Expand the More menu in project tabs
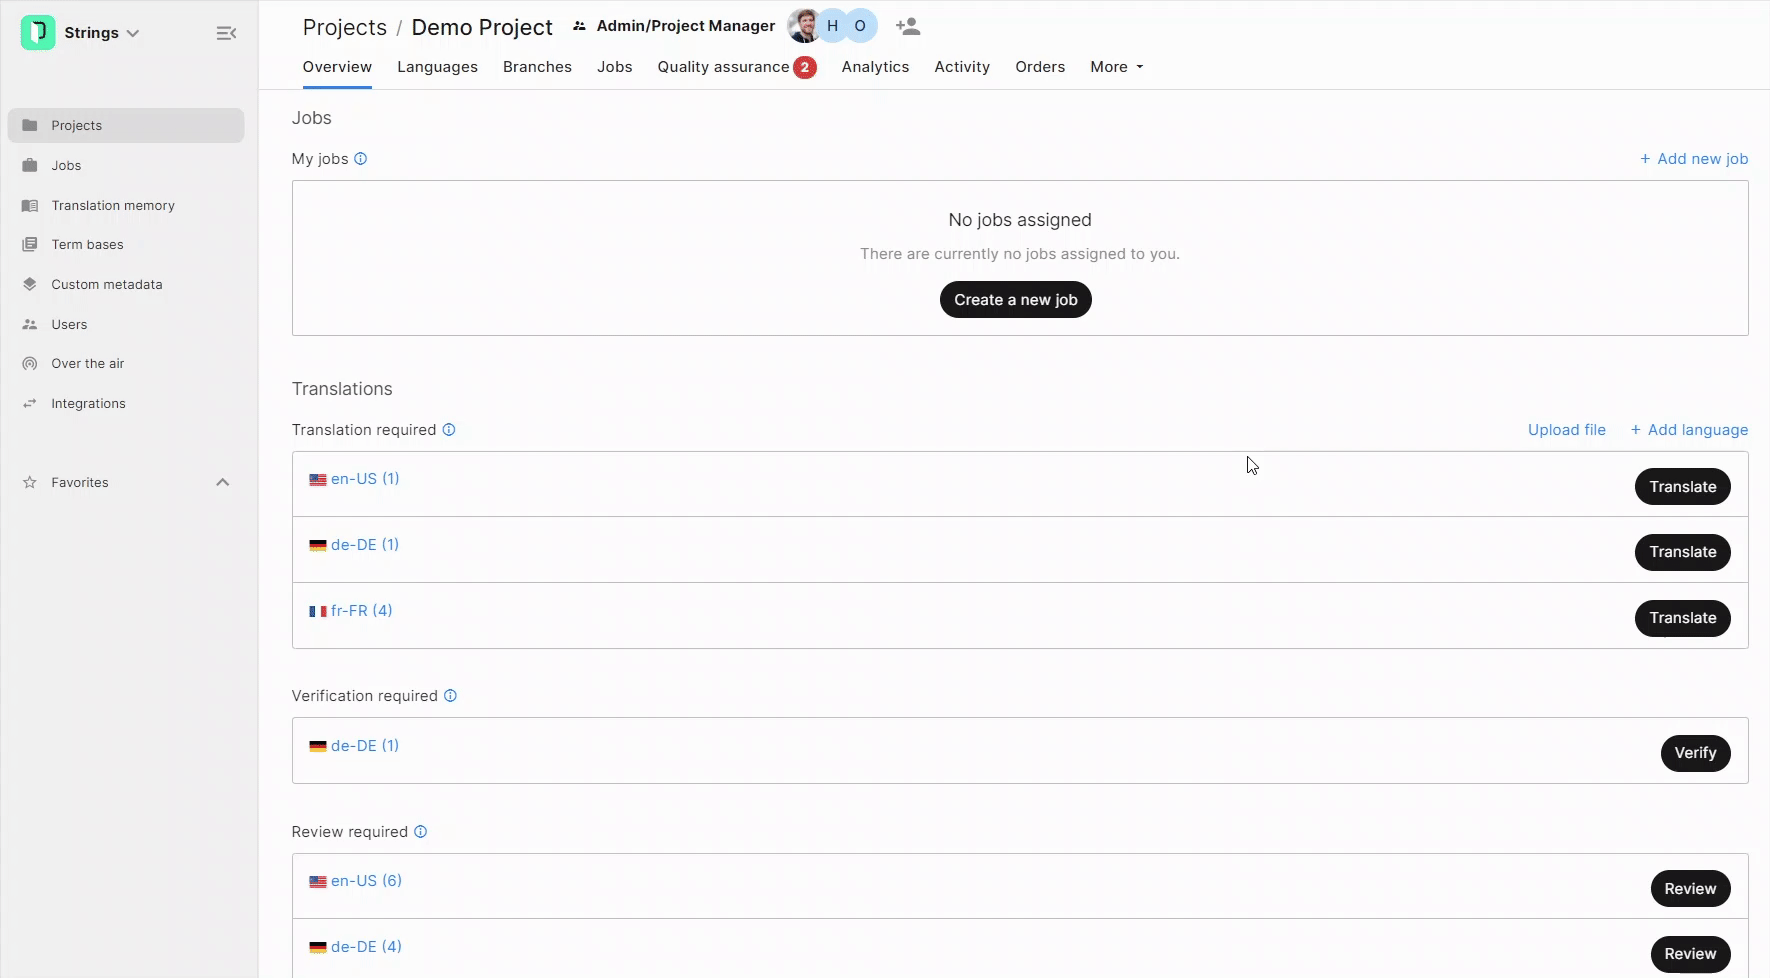1770x978 pixels. pos(1116,67)
